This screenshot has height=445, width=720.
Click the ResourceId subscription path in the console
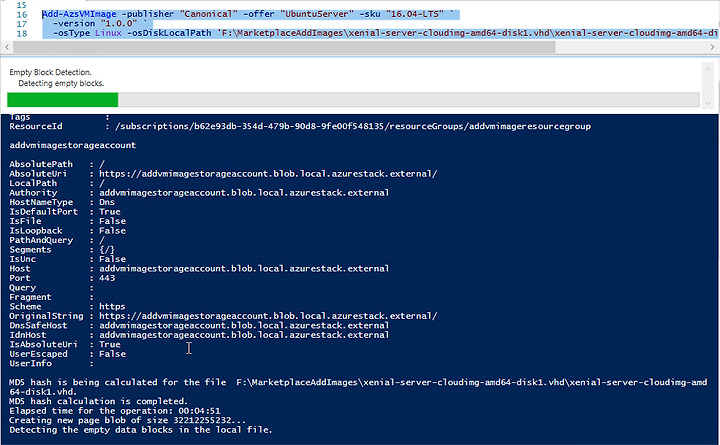(x=353, y=126)
